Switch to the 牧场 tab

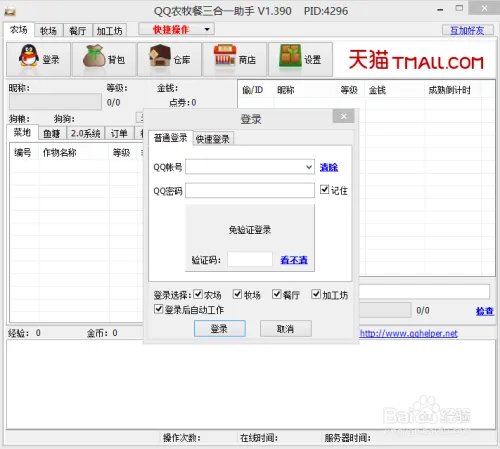click(x=48, y=31)
